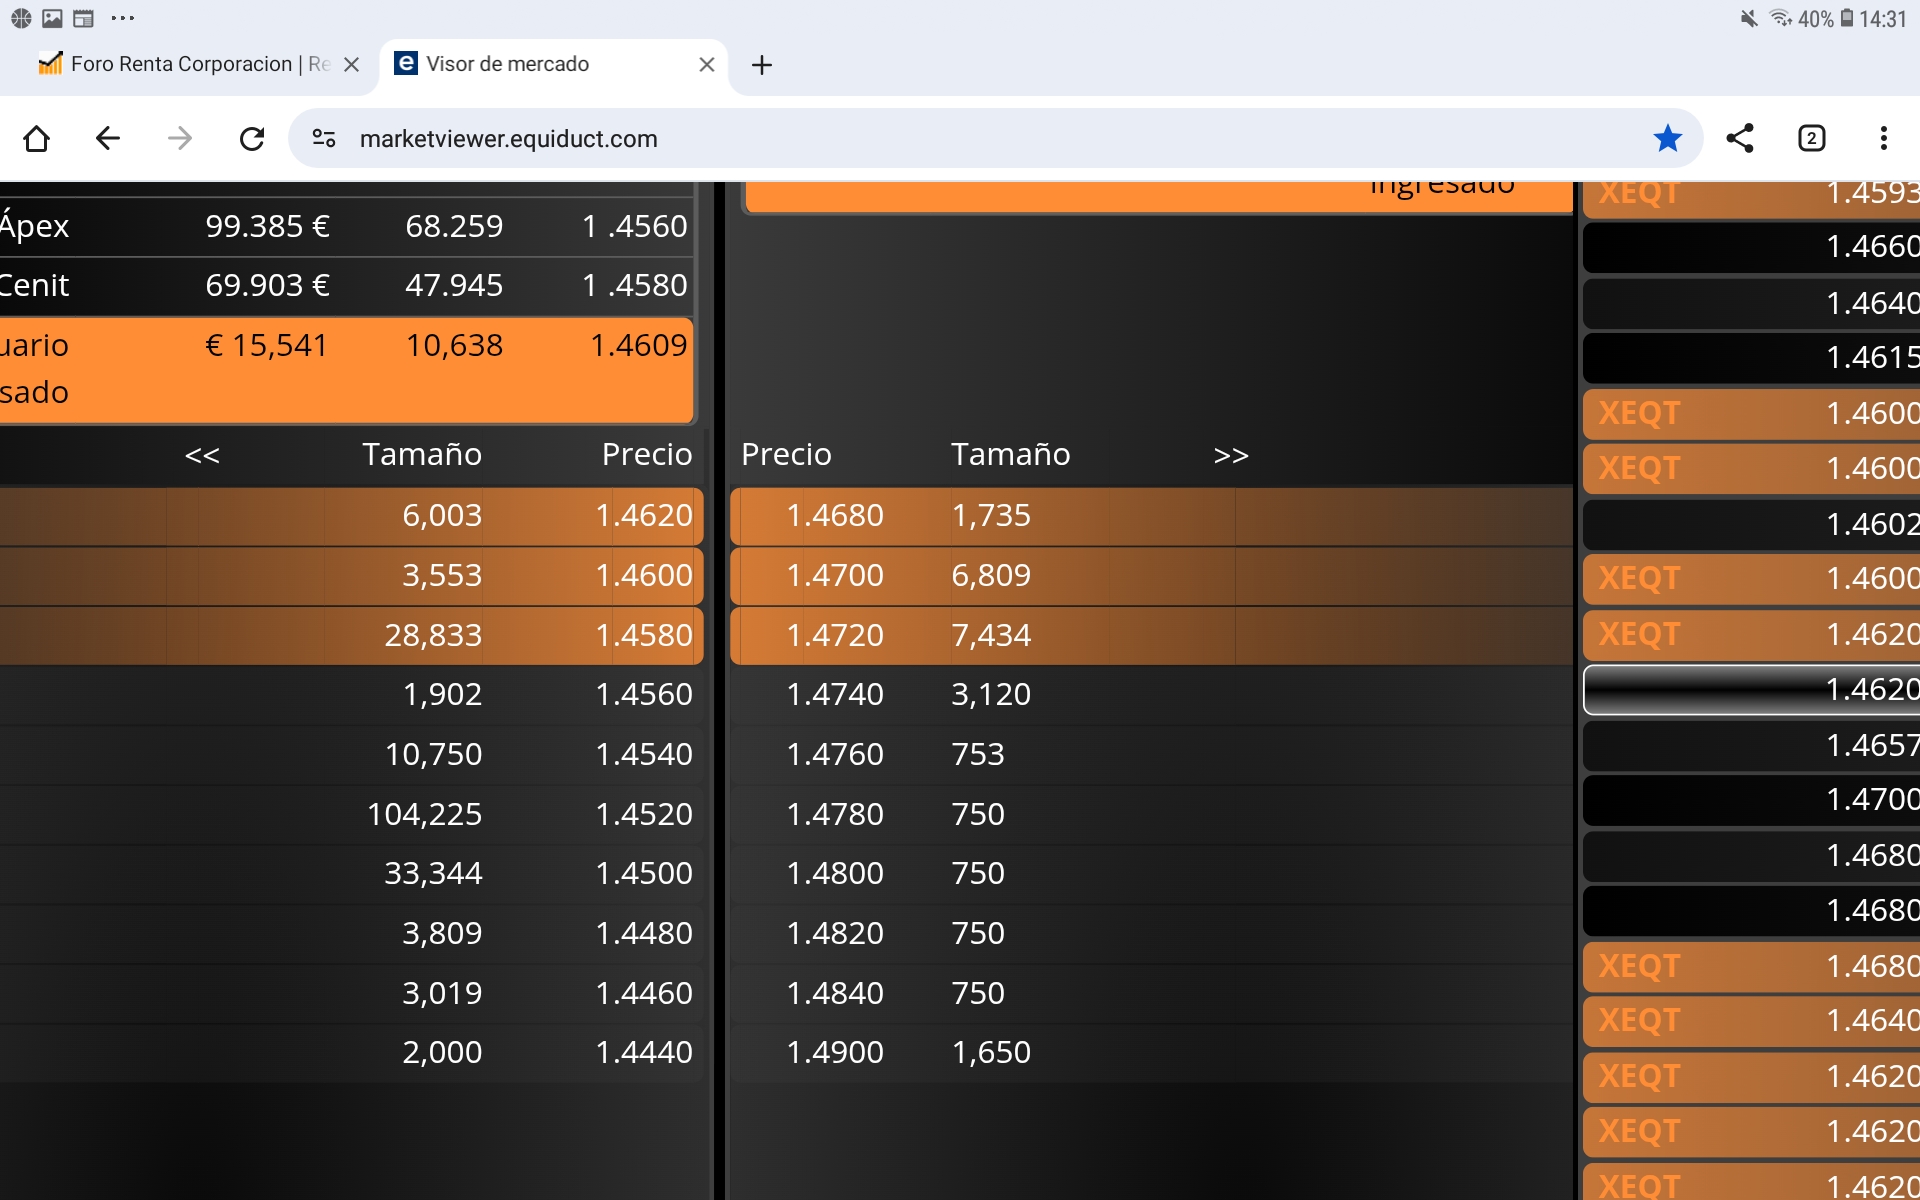Collapse bid depth with << arrows
The width and height of the screenshot is (1920, 1200).
tap(202, 455)
